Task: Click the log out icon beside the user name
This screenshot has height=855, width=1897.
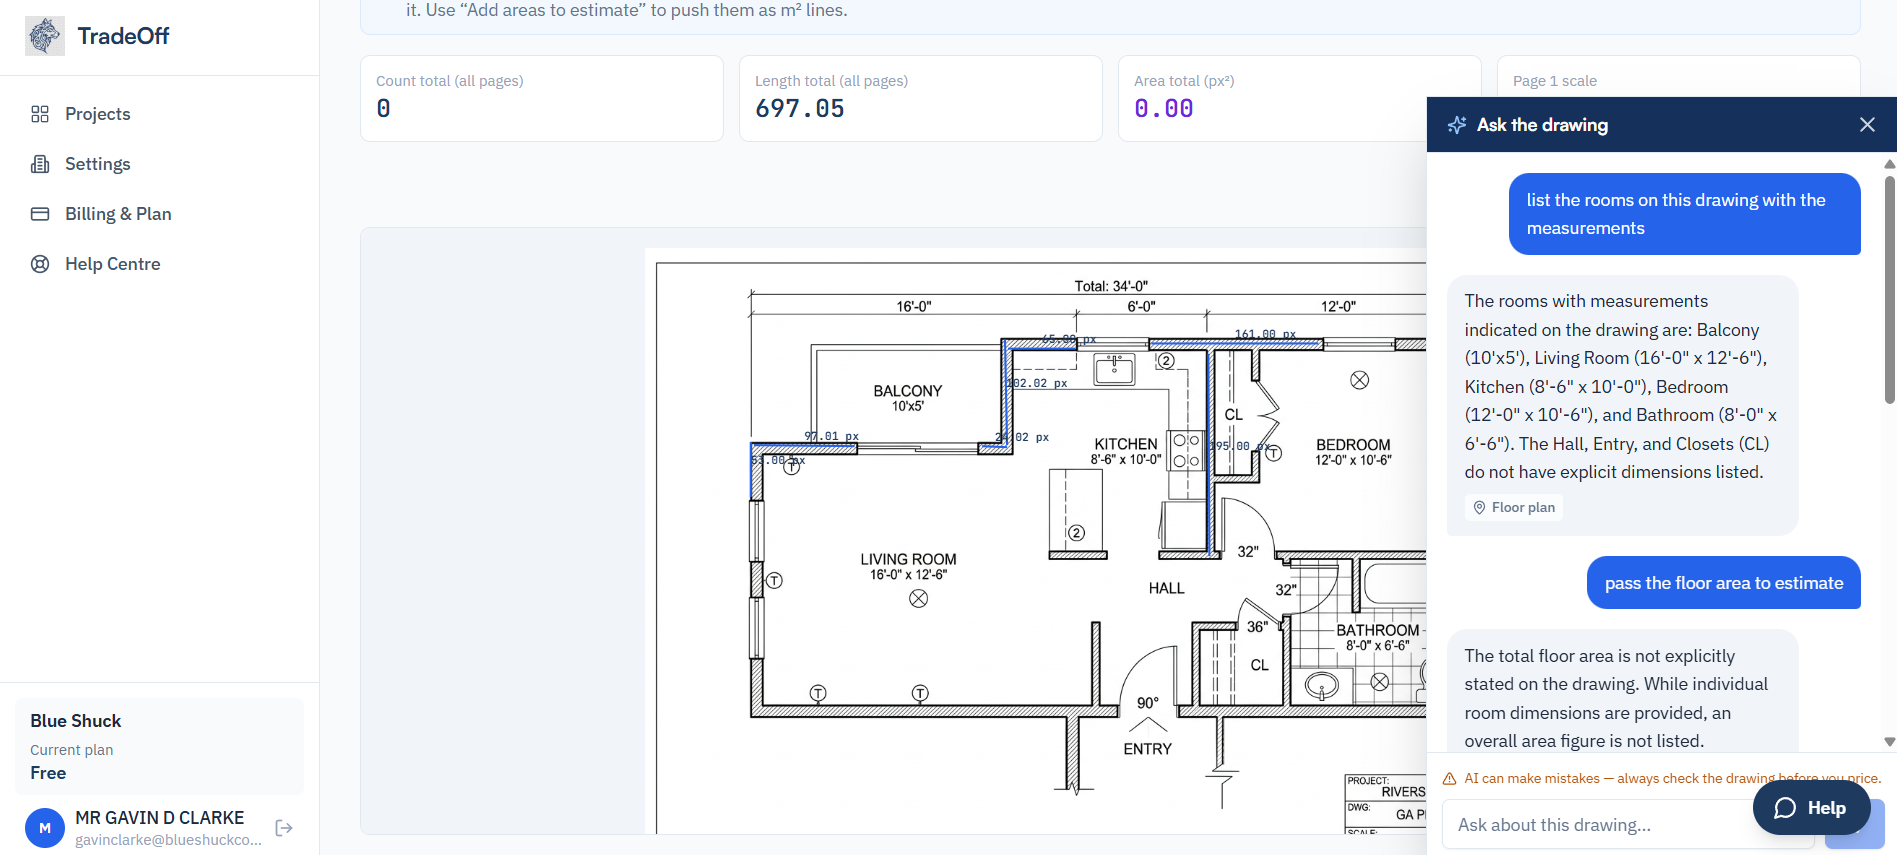Action: 284,828
